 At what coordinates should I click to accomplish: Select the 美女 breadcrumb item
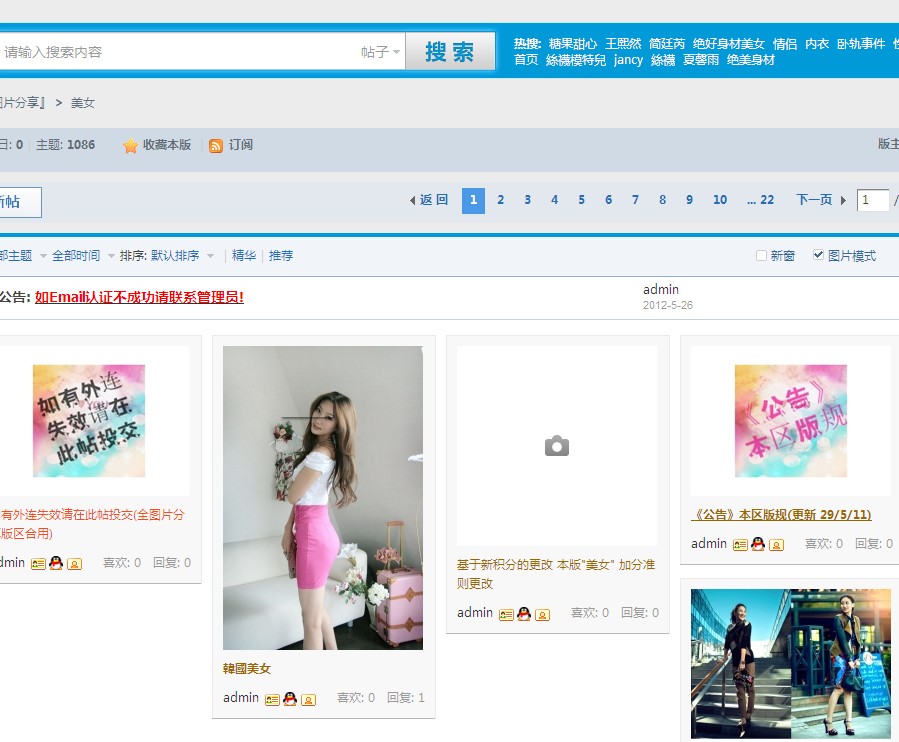pos(83,102)
